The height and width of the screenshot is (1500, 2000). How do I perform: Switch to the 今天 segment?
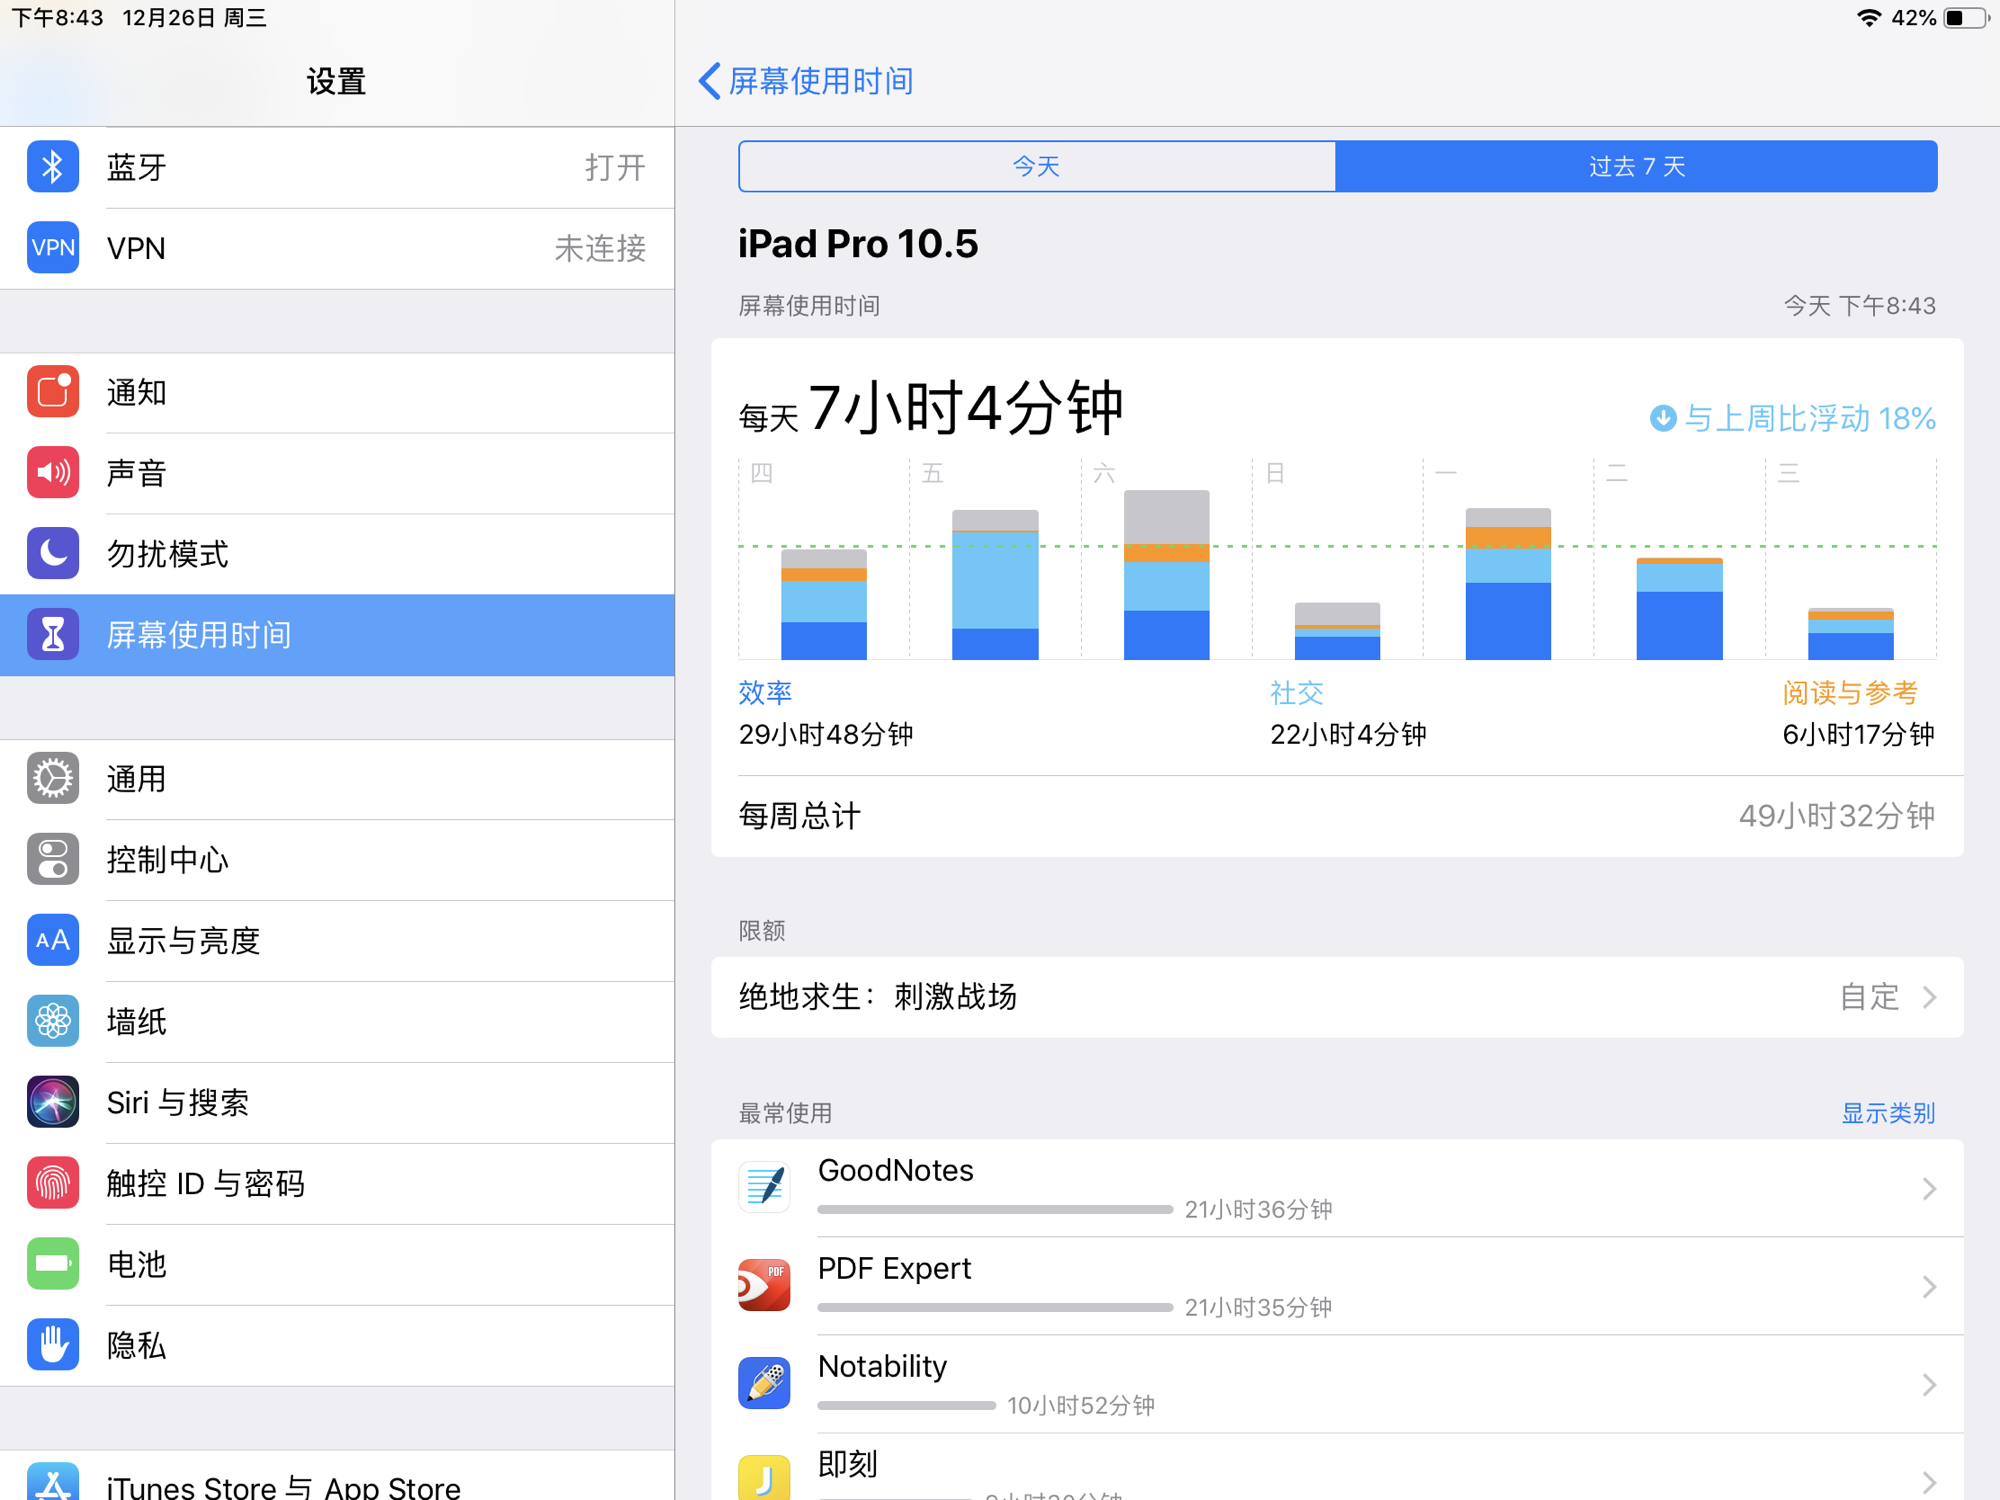click(x=1036, y=166)
